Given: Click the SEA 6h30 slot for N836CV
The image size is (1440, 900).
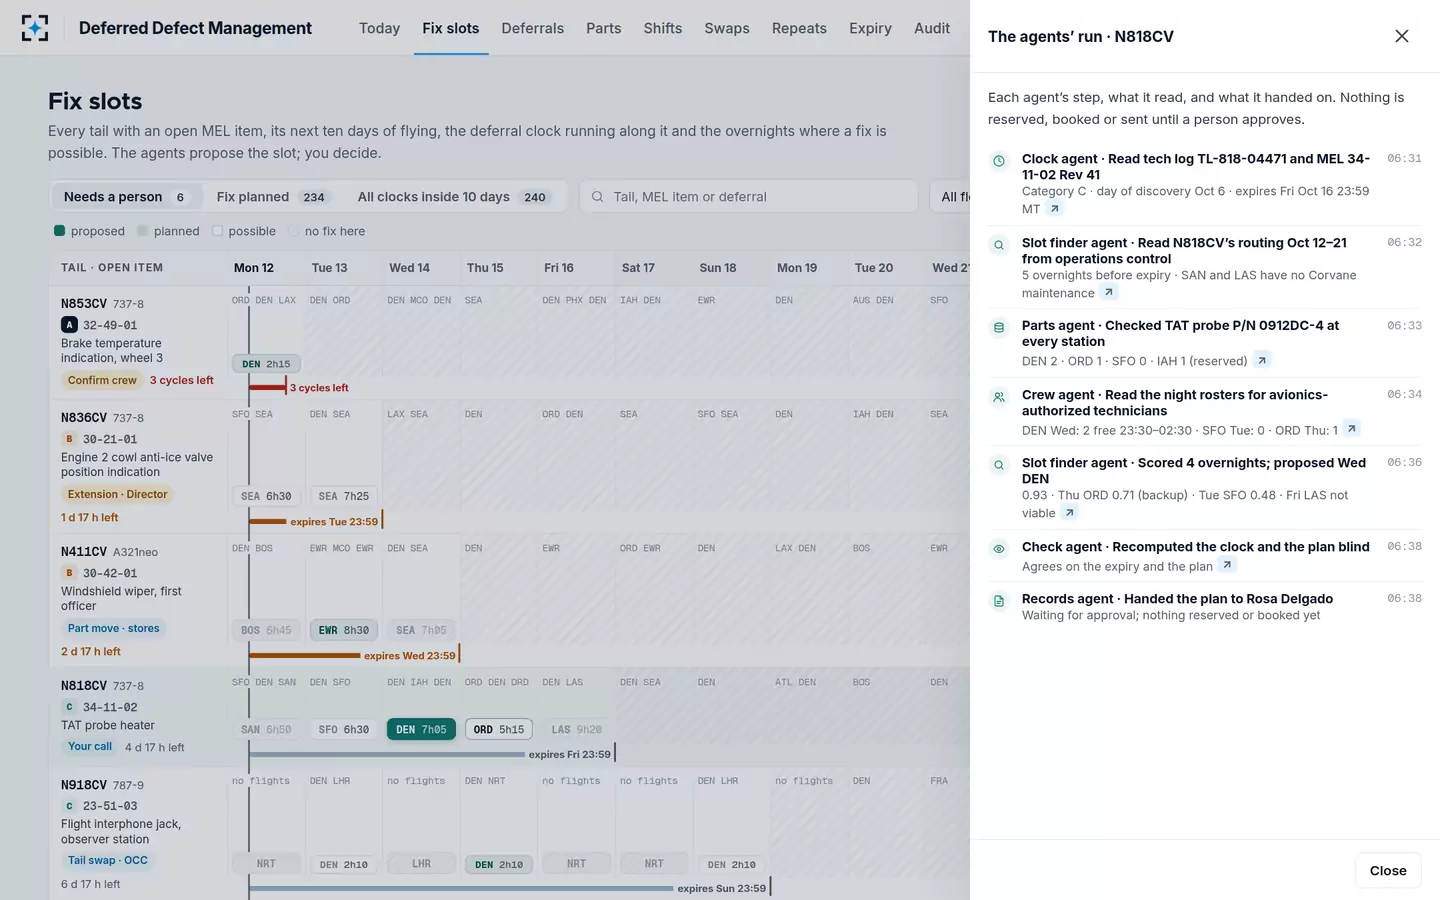Looking at the screenshot, I should (x=266, y=496).
